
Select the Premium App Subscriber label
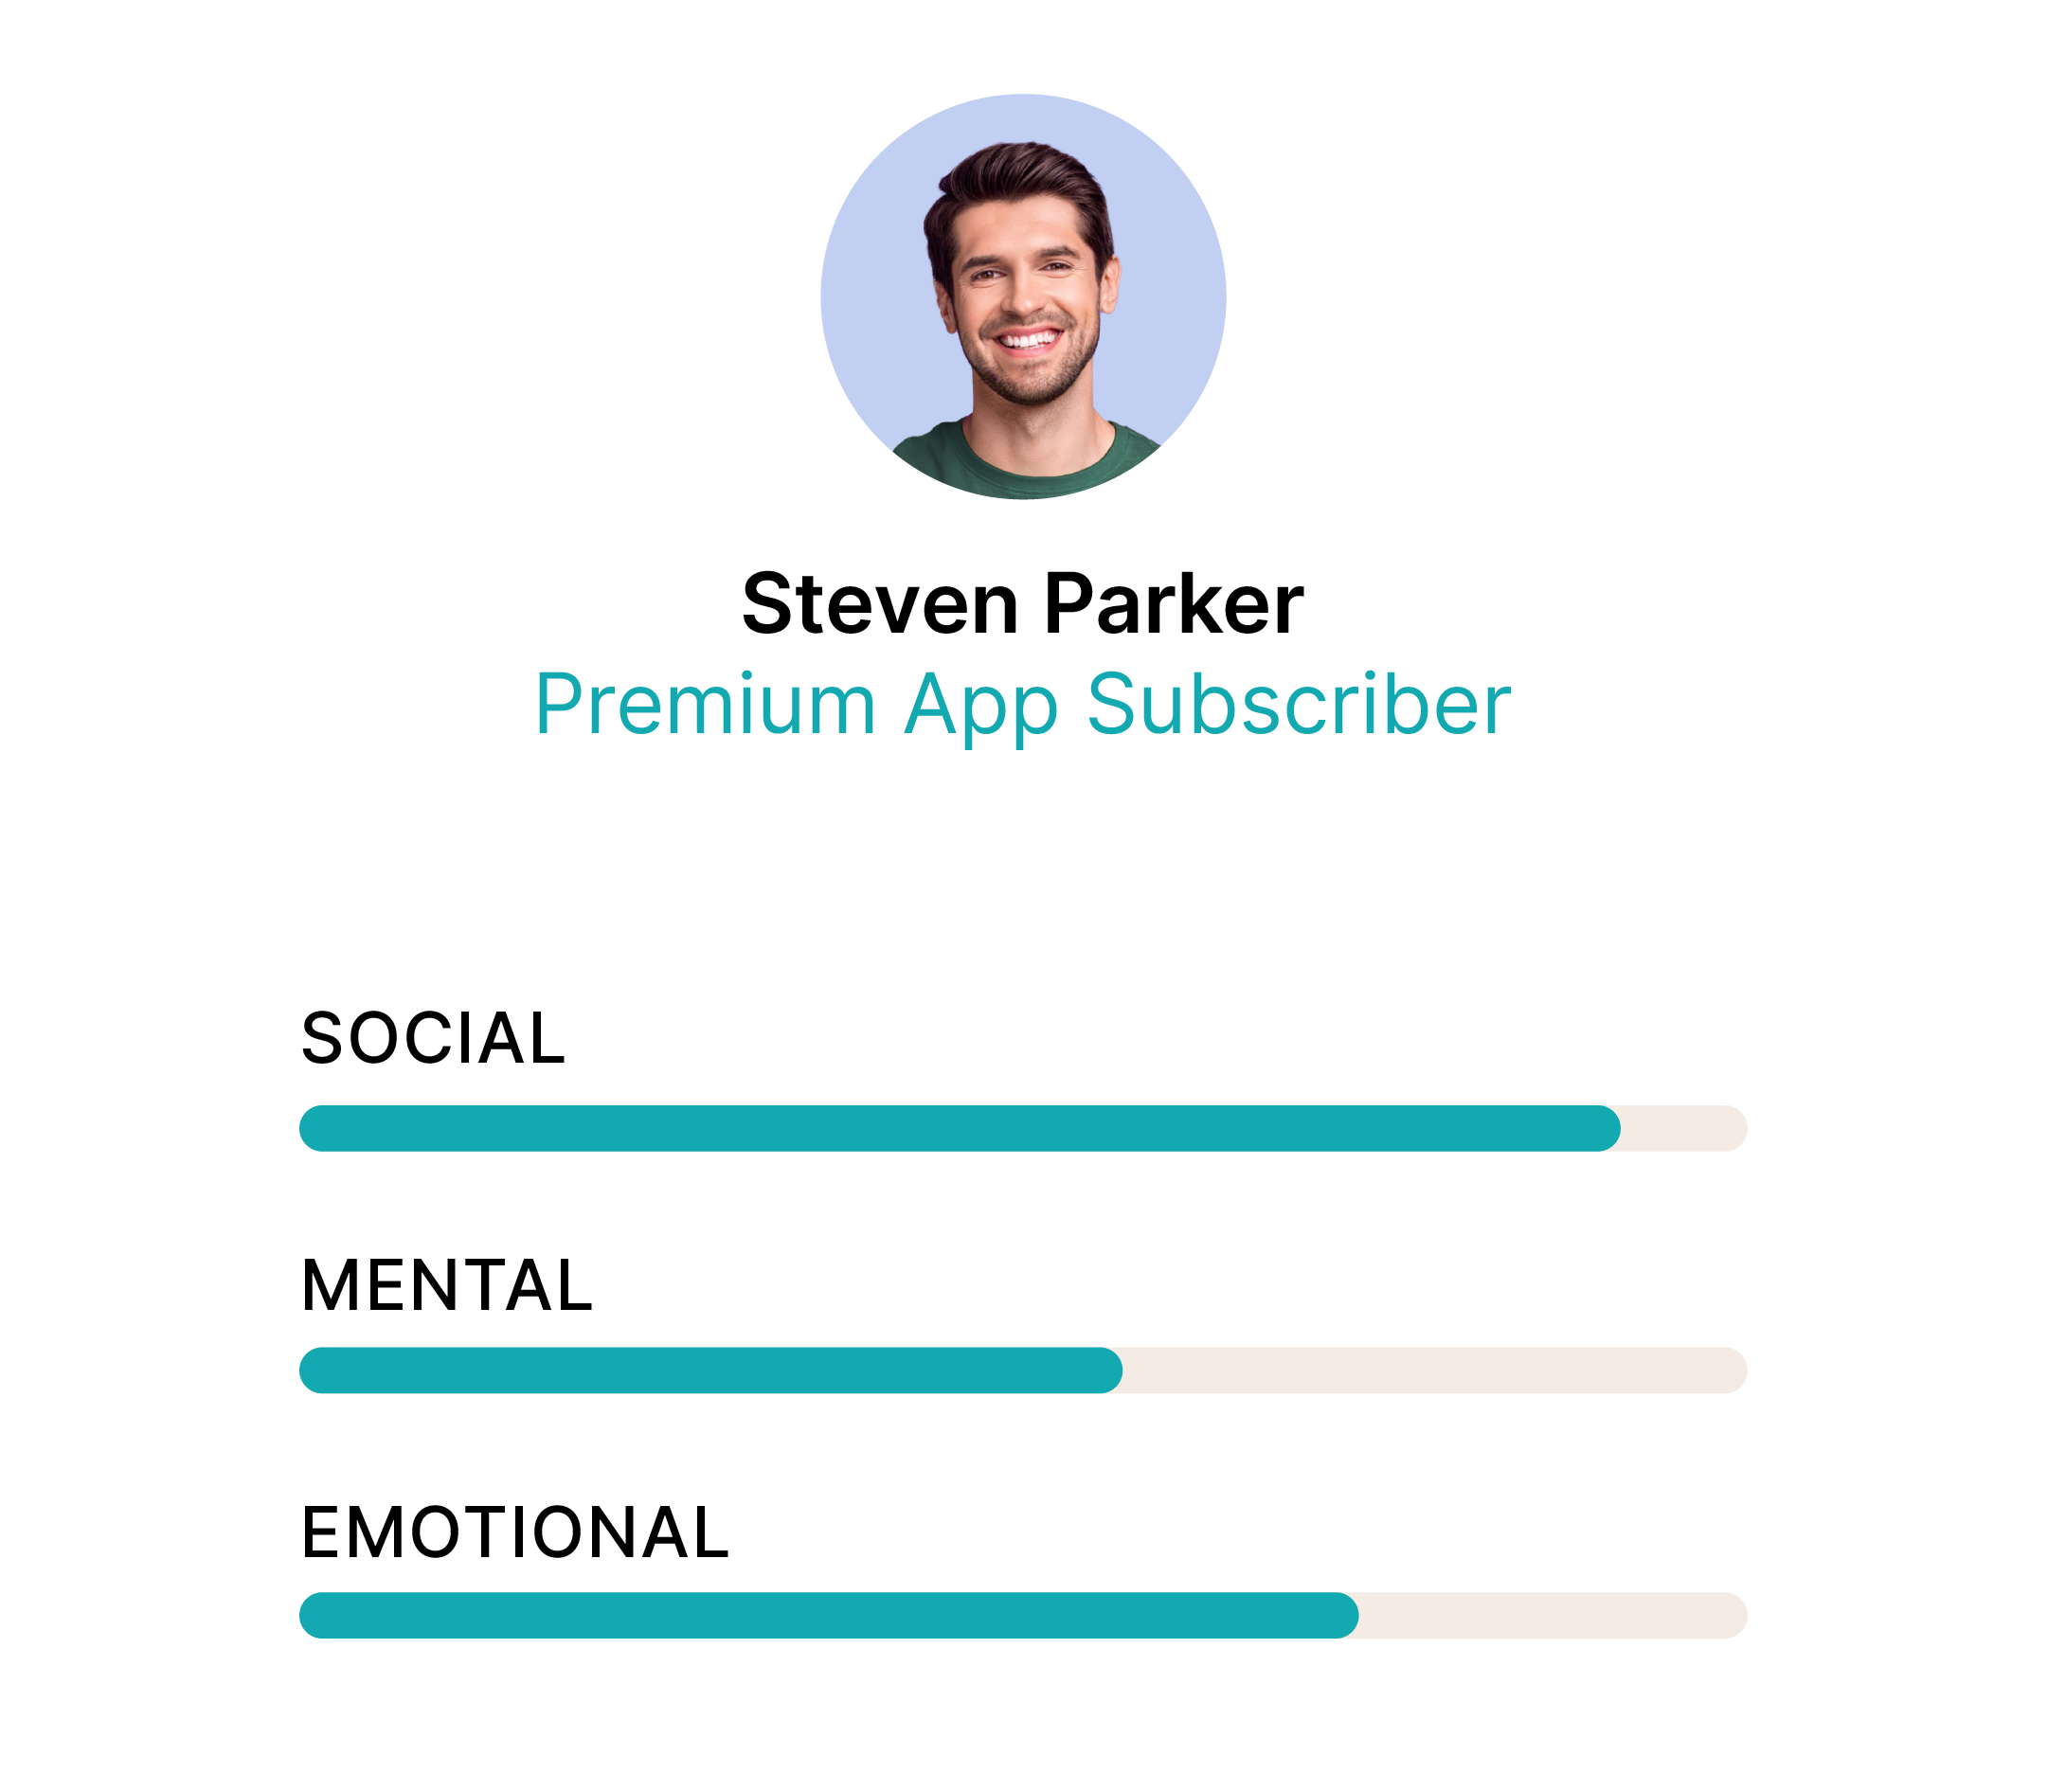(x=1023, y=705)
